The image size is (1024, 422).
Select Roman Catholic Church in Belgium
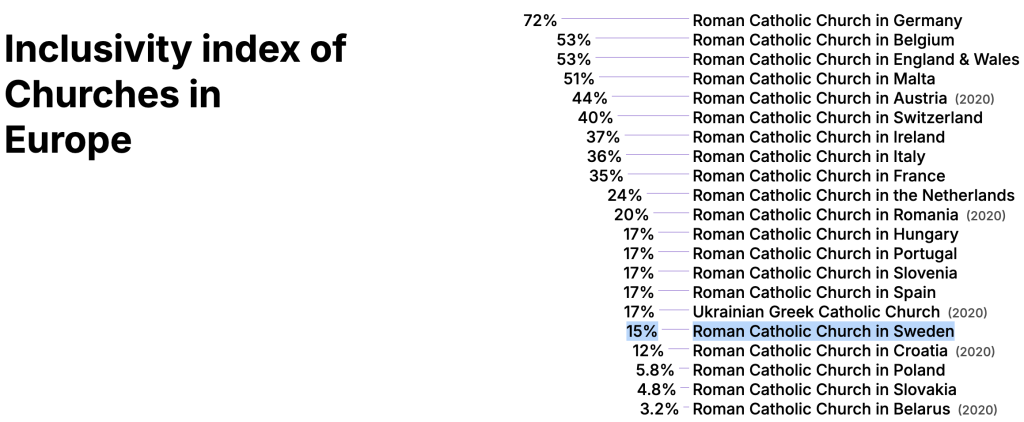[x=823, y=40]
